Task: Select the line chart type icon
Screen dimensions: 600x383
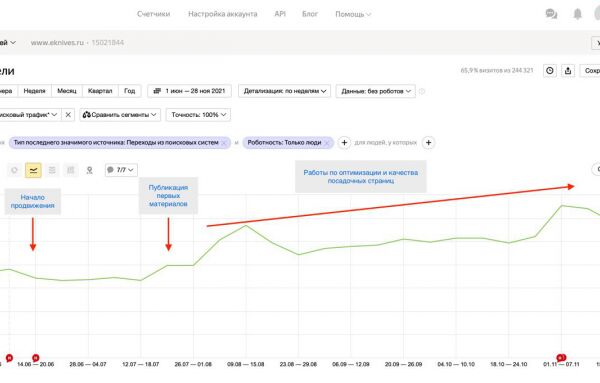Action: (x=33, y=170)
